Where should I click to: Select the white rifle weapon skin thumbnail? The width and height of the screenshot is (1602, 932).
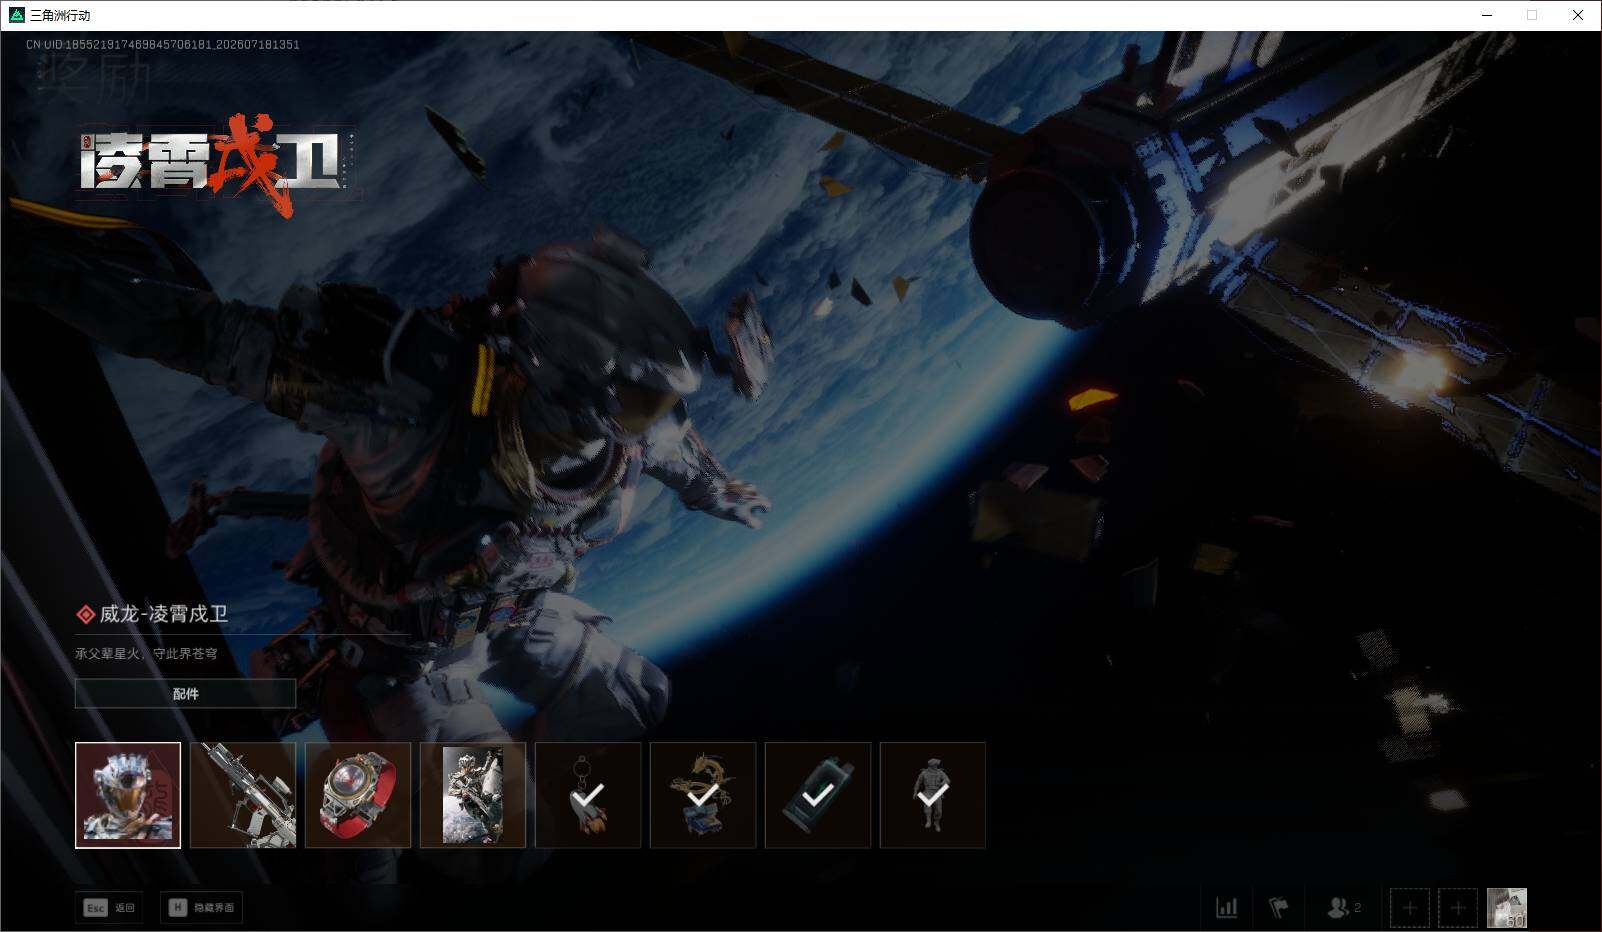243,795
